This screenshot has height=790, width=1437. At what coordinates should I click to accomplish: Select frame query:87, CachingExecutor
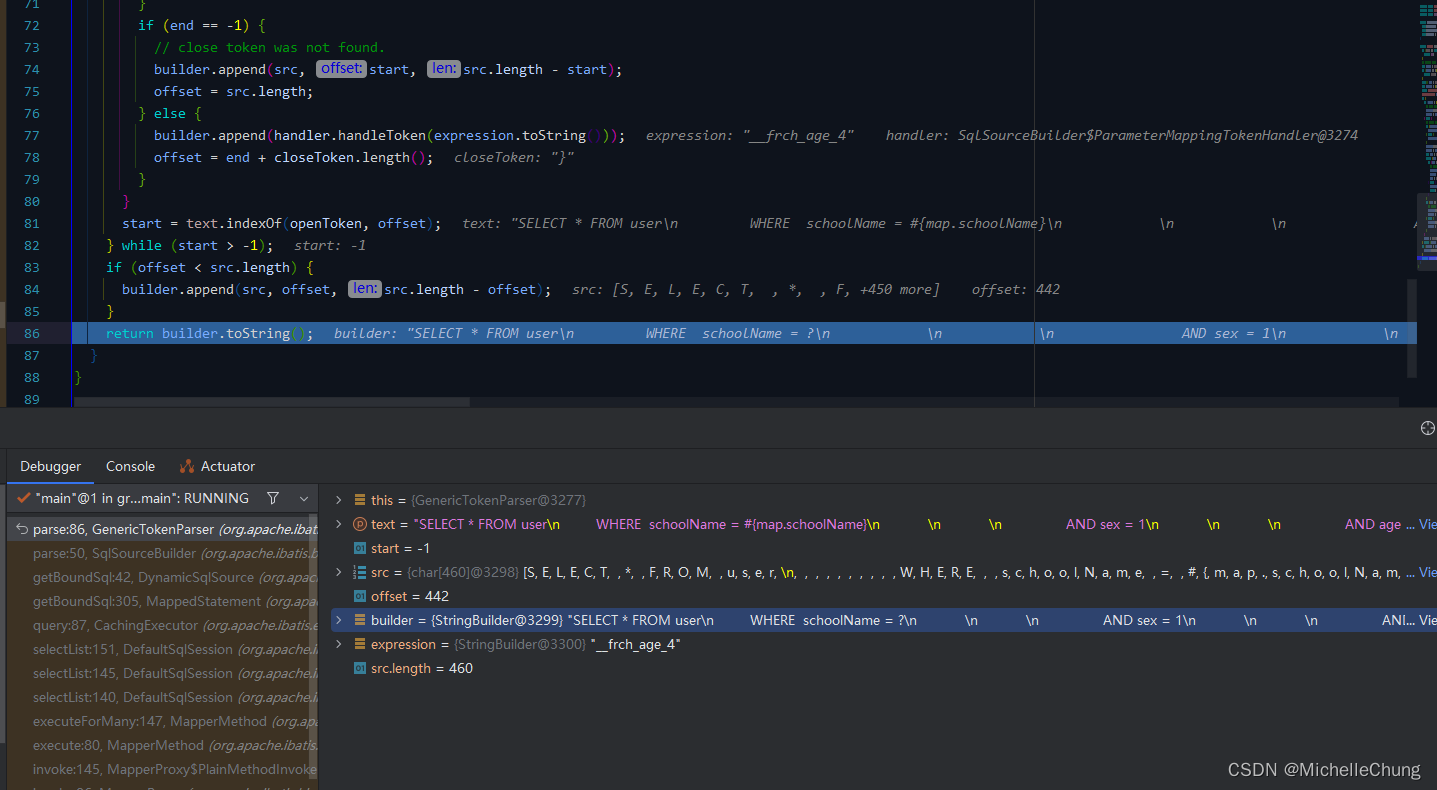pos(161,625)
